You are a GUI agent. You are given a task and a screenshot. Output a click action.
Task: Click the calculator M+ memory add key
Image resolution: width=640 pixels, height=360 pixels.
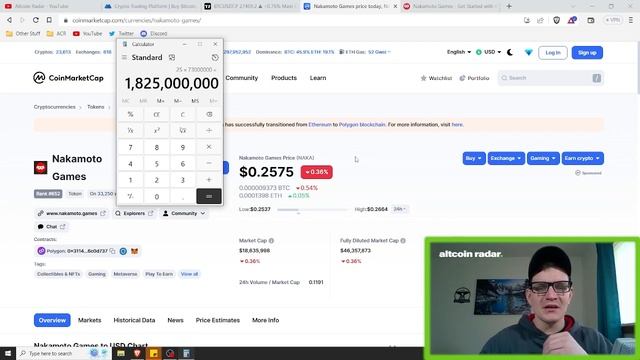click(x=160, y=101)
